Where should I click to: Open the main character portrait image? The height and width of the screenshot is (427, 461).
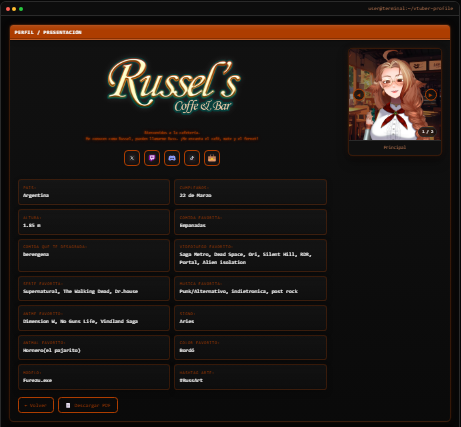pos(395,95)
